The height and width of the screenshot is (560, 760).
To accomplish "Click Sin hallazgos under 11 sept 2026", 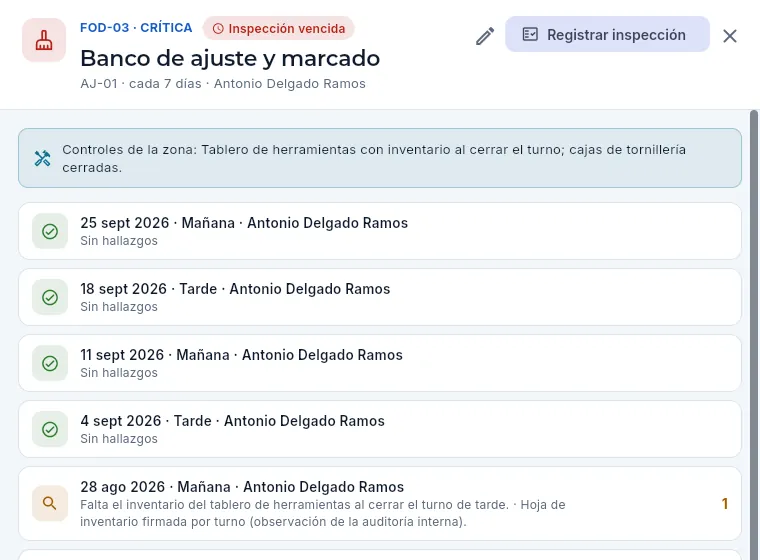I will [119, 373].
